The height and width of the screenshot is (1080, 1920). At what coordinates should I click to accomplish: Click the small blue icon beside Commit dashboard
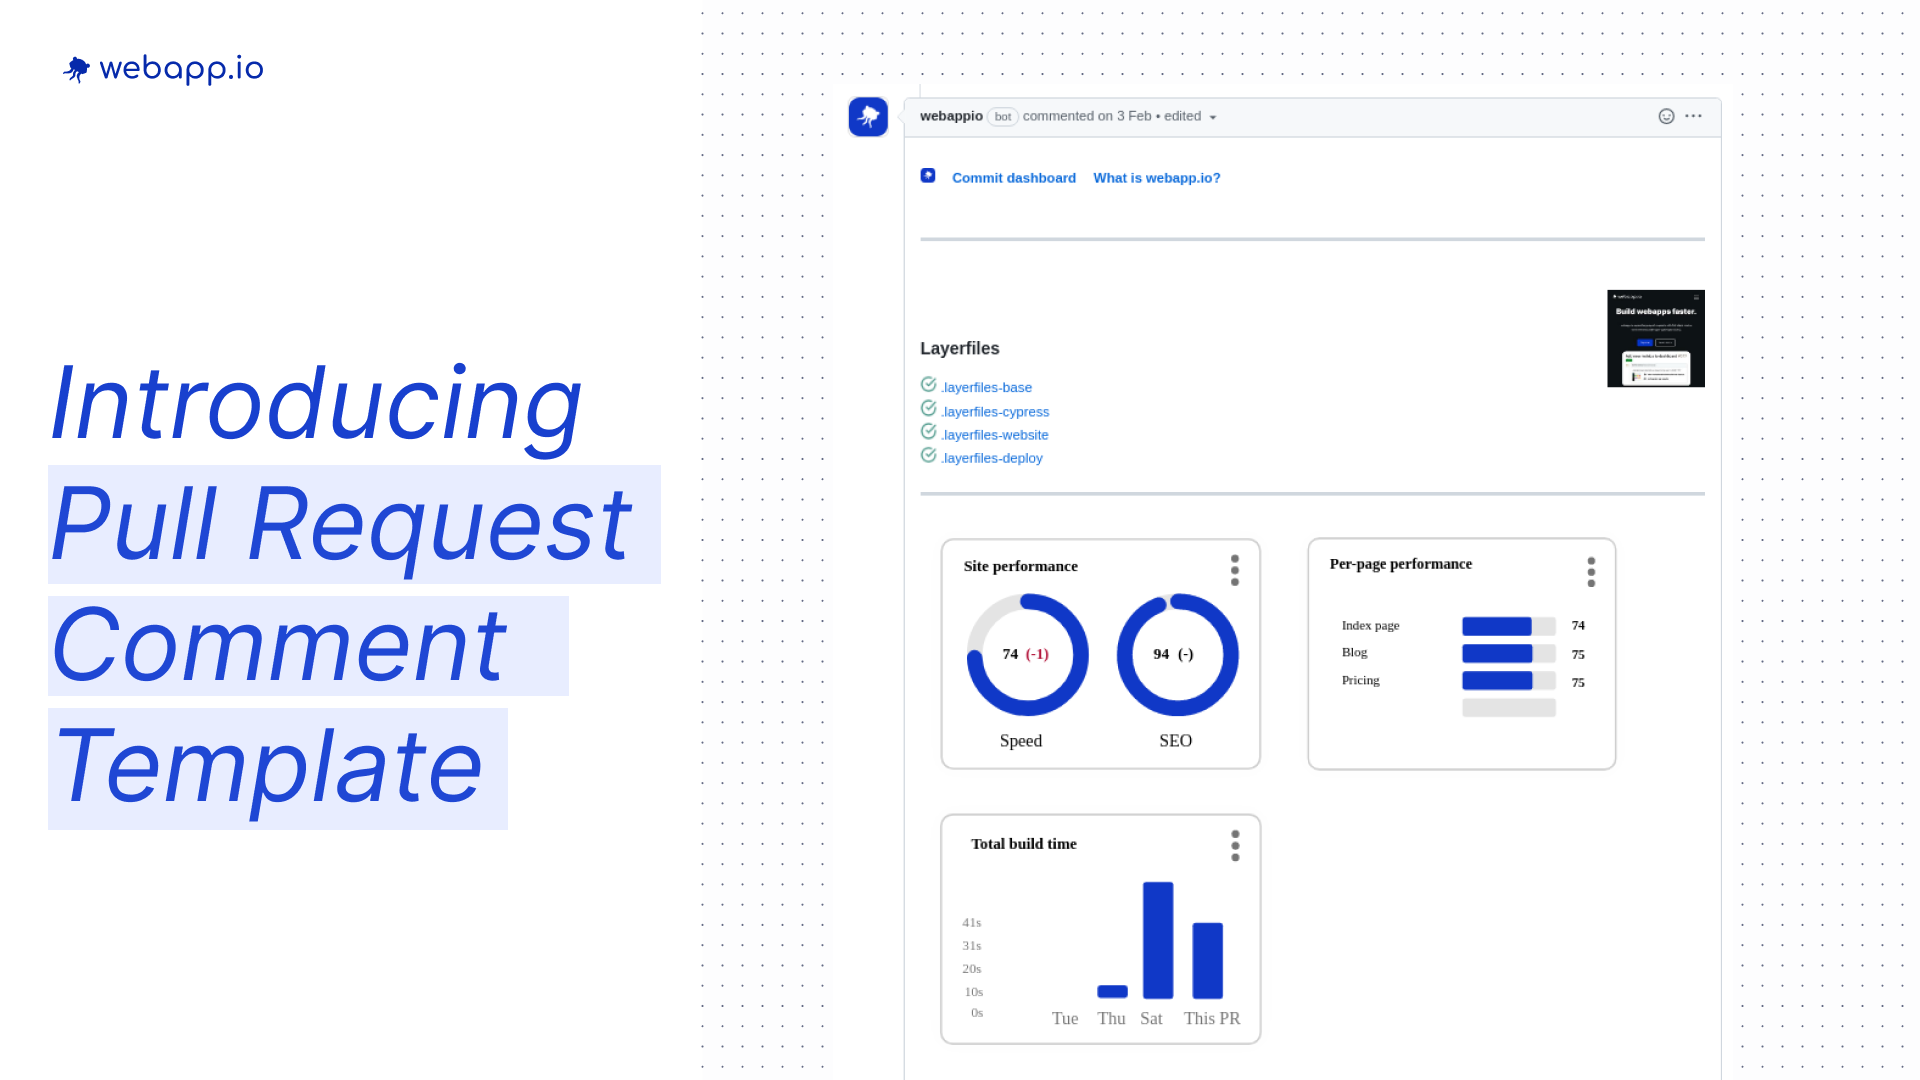(928, 176)
